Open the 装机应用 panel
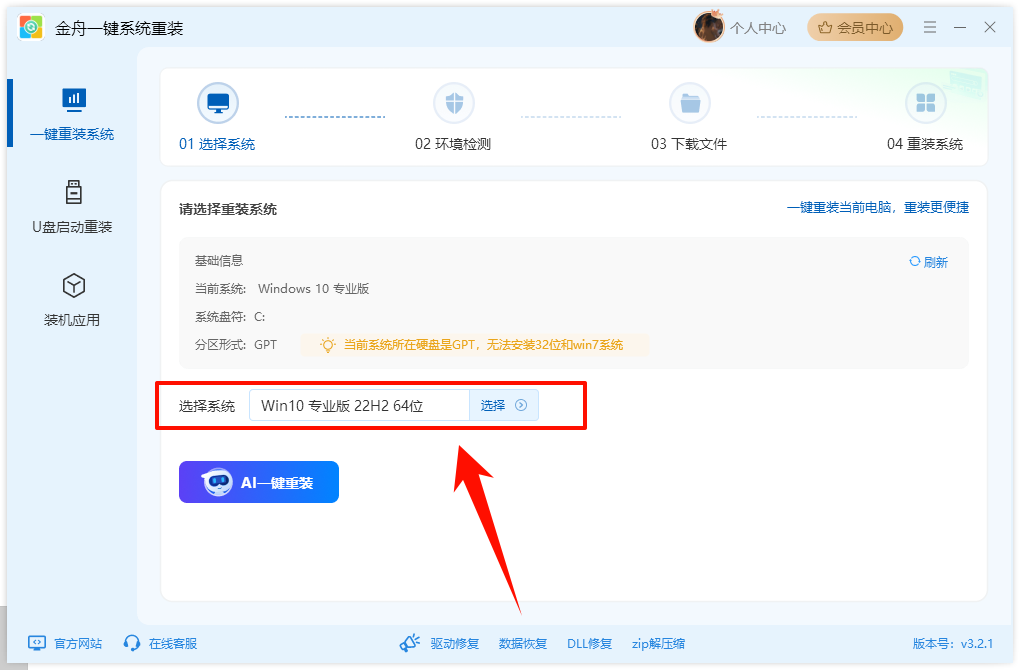 pyautogui.click(x=72, y=297)
